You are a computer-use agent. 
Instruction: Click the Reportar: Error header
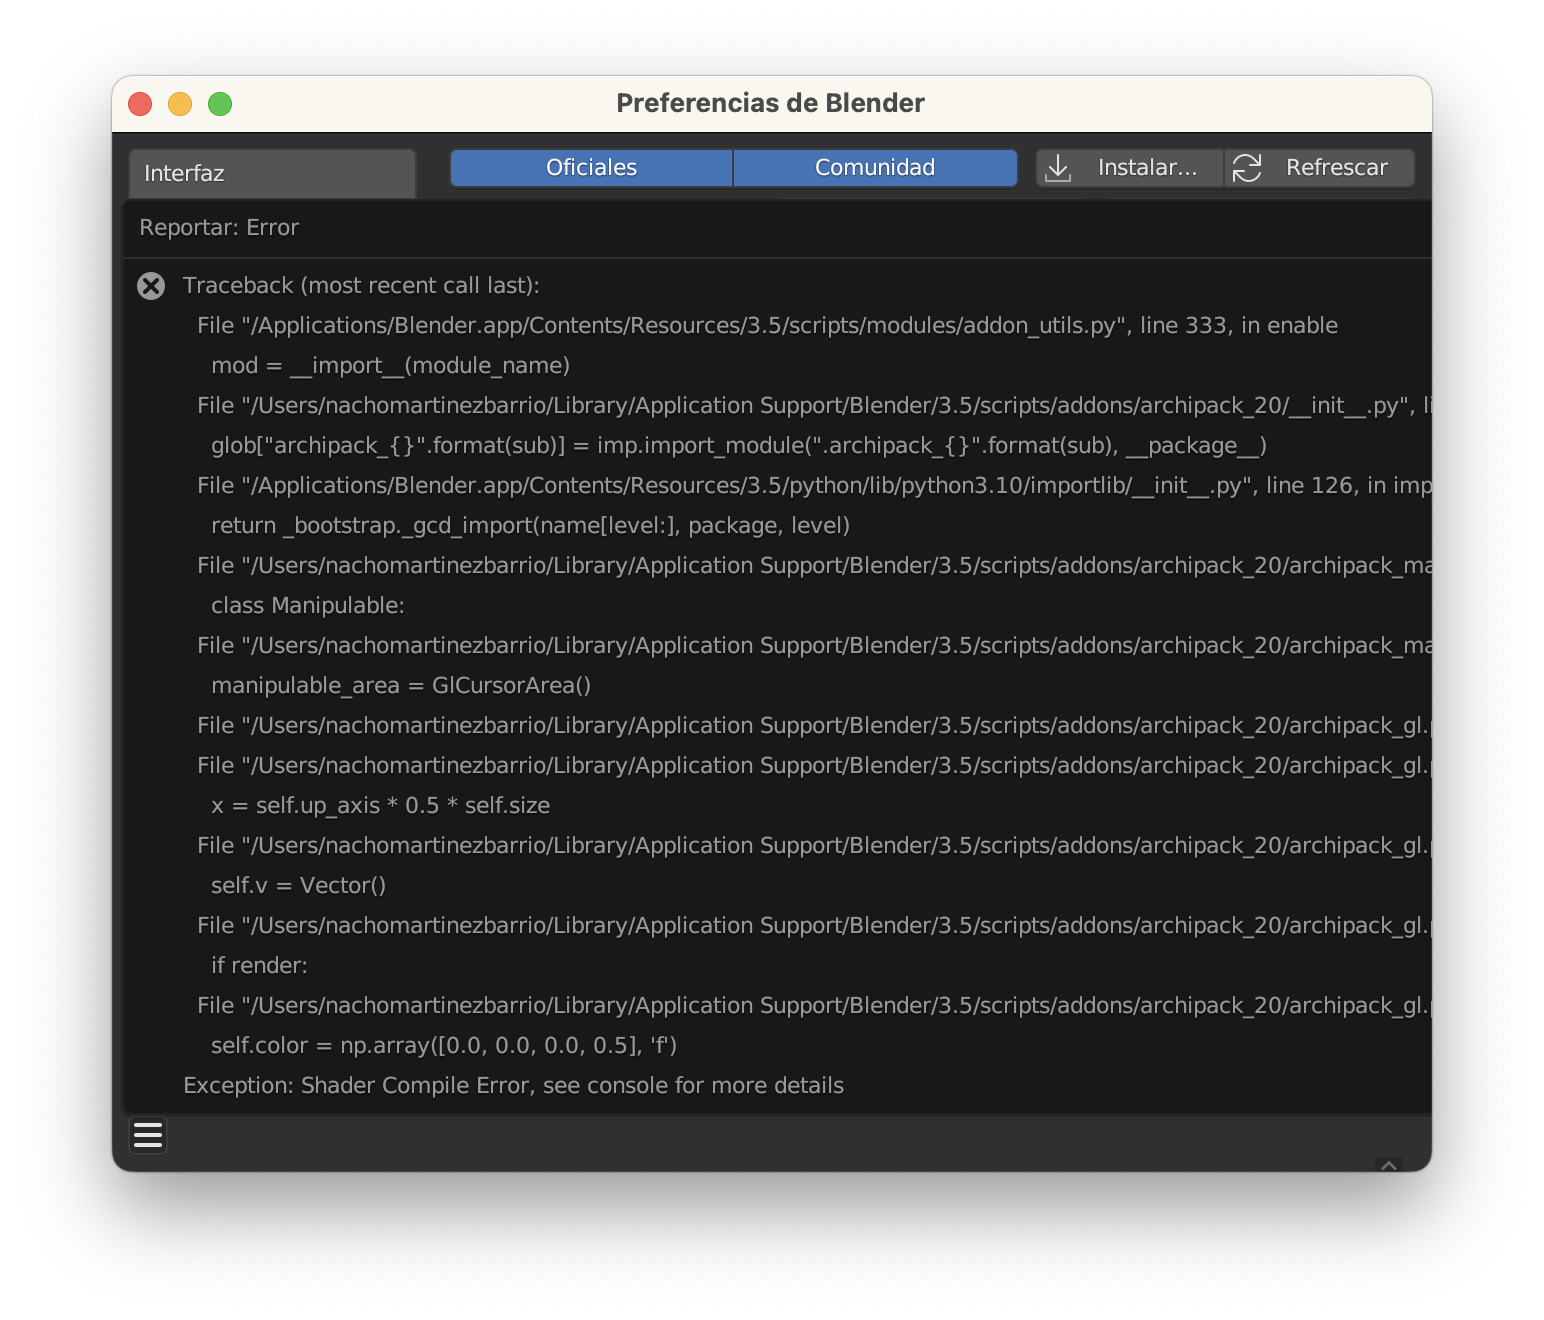220,227
